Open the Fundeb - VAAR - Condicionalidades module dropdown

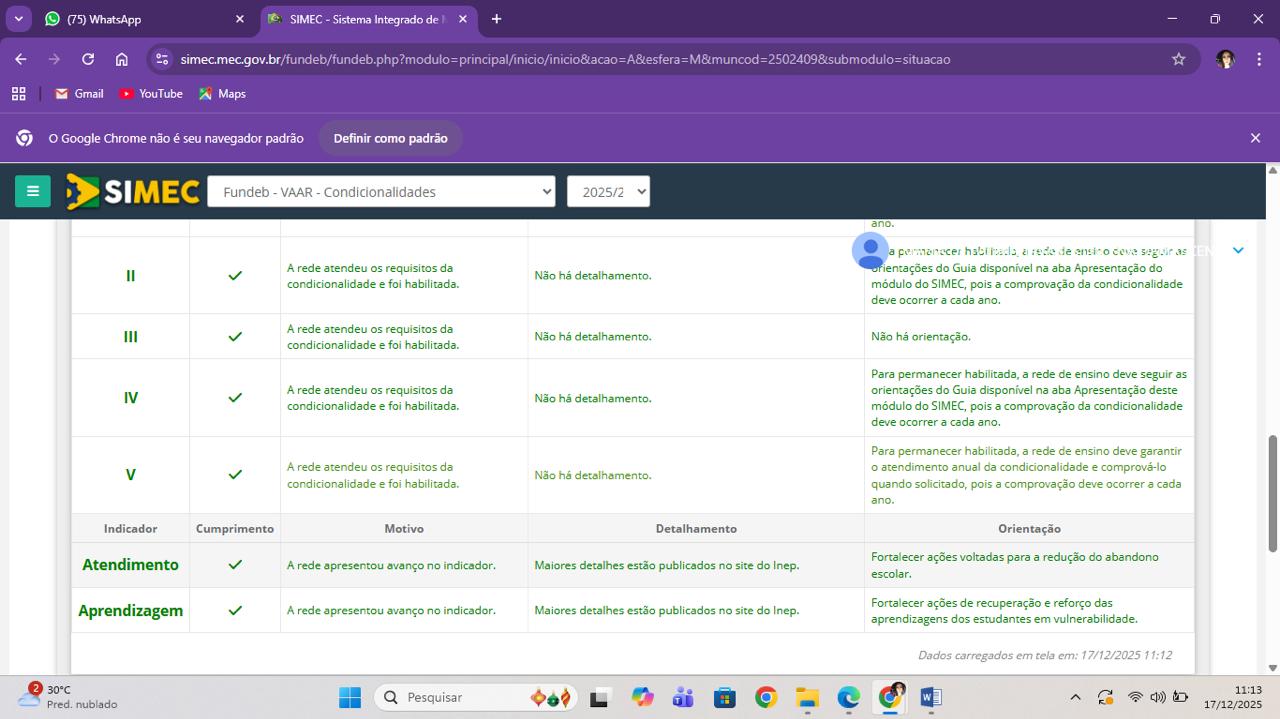point(381,191)
